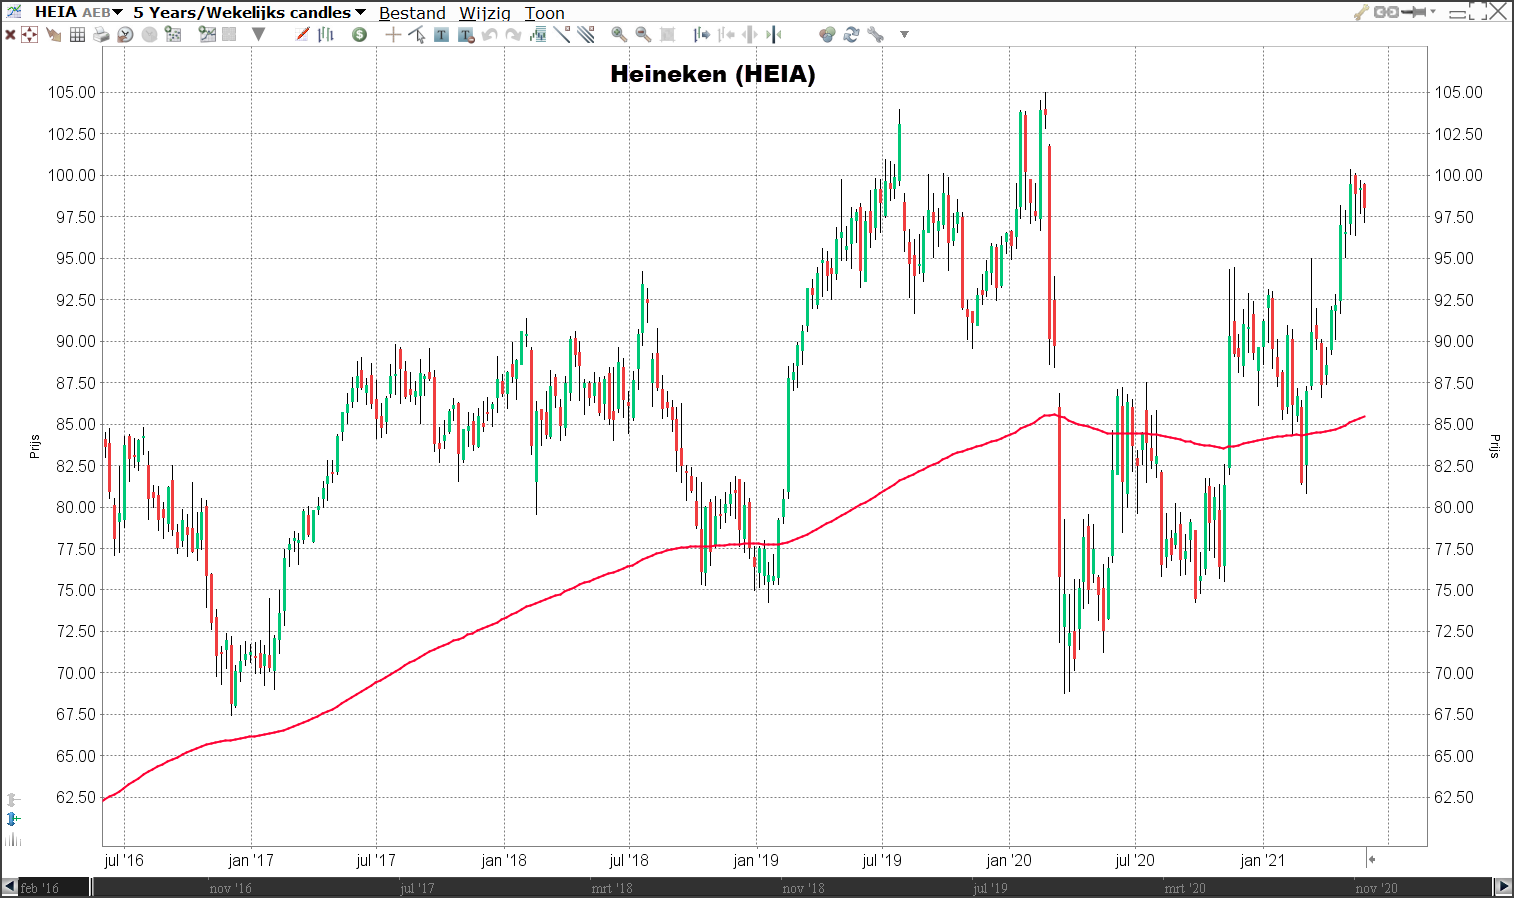Shift bars left with arrow icon
This screenshot has height=898, width=1514.
point(726,35)
